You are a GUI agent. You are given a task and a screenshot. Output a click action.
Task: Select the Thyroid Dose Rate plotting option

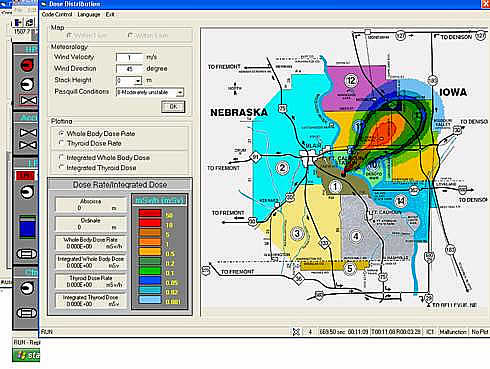tap(61, 143)
